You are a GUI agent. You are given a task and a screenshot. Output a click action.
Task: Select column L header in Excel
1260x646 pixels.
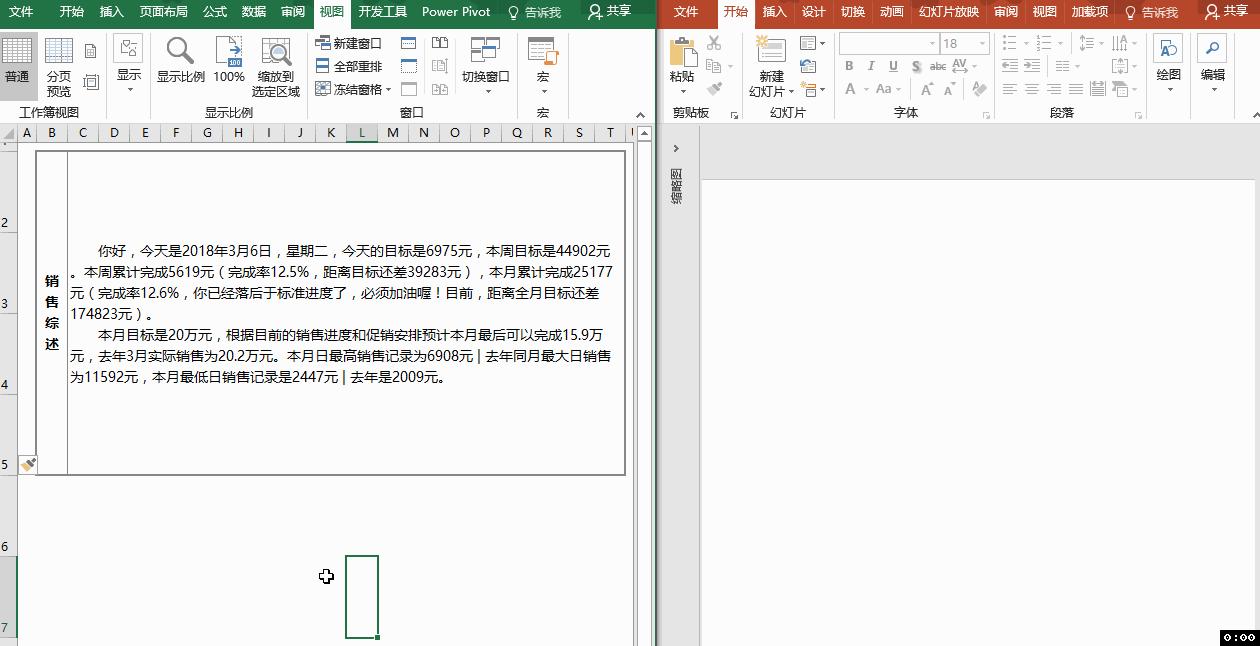coord(361,133)
